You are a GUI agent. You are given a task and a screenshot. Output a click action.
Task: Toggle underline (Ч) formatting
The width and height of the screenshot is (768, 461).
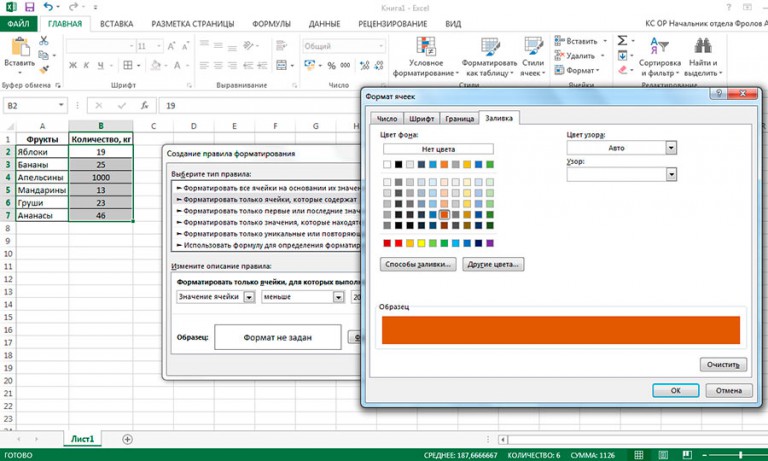click(100, 65)
